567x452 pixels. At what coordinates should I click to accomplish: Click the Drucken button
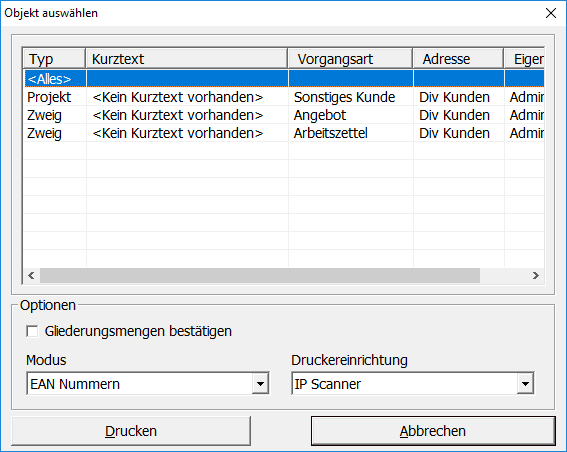[131, 431]
